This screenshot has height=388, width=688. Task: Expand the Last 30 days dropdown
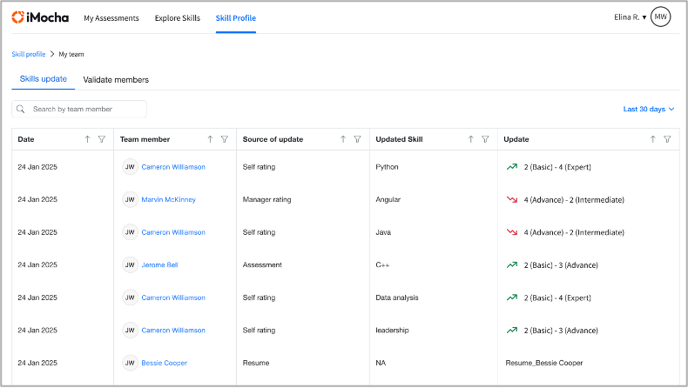pyautogui.click(x=649, y=109)
